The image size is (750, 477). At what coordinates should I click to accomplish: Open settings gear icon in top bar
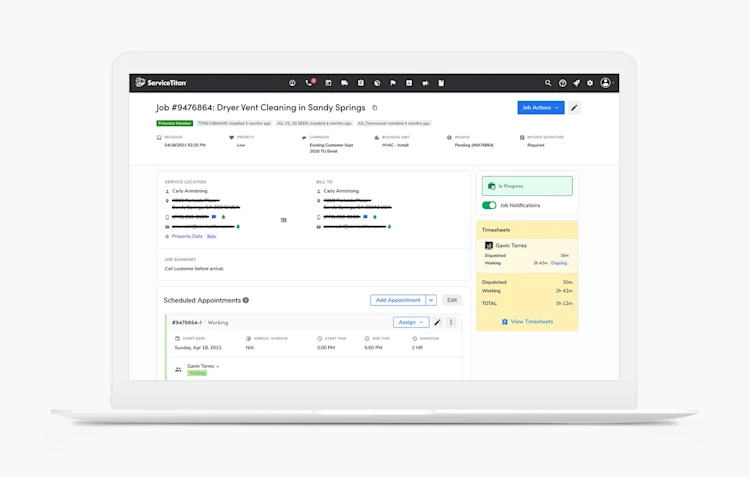click(590, 83)
